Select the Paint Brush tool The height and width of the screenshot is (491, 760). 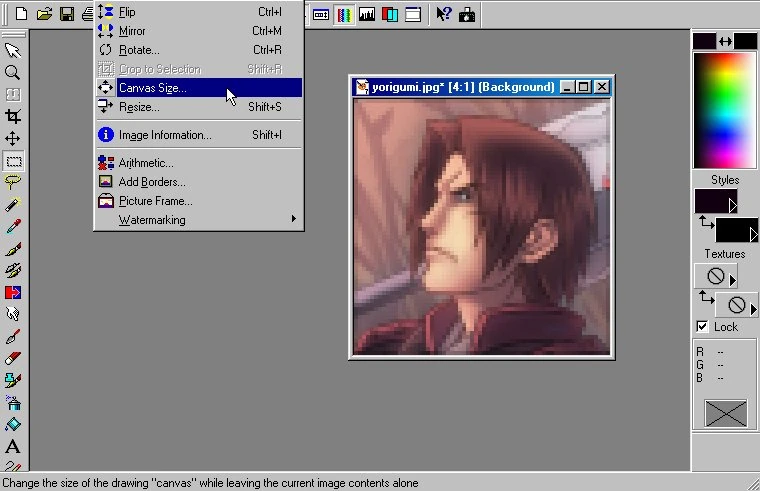point(13,249)
